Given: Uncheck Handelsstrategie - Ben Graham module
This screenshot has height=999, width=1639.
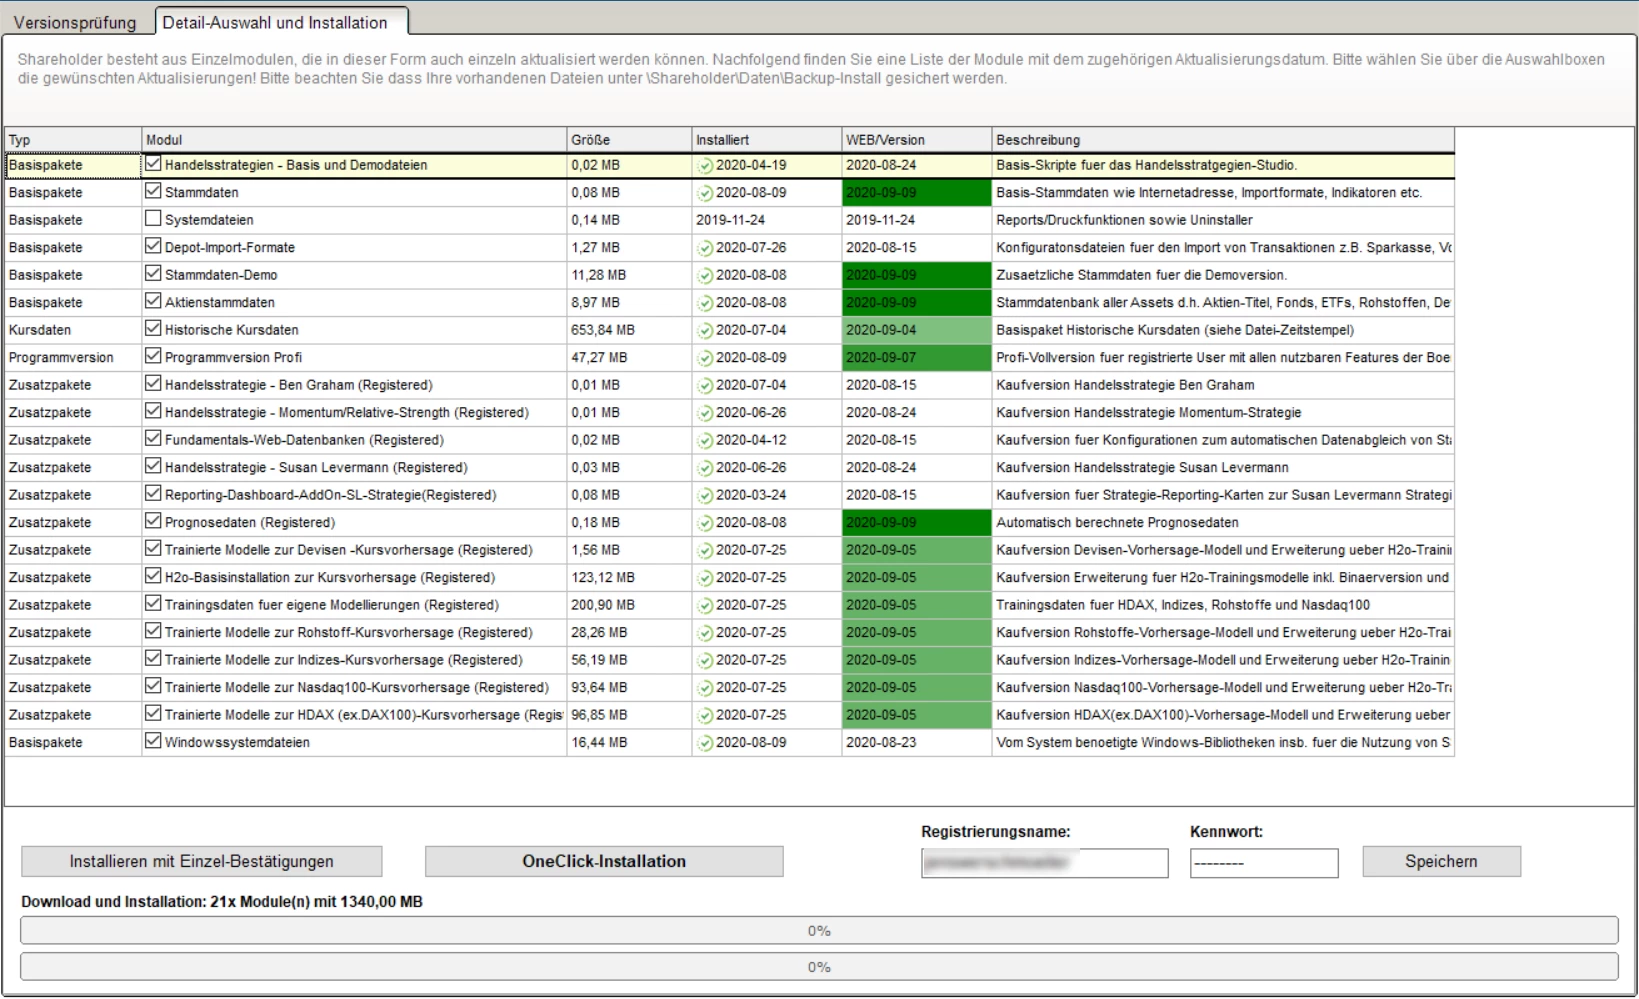Looking at the screenshot, I should tap(153, 383).
